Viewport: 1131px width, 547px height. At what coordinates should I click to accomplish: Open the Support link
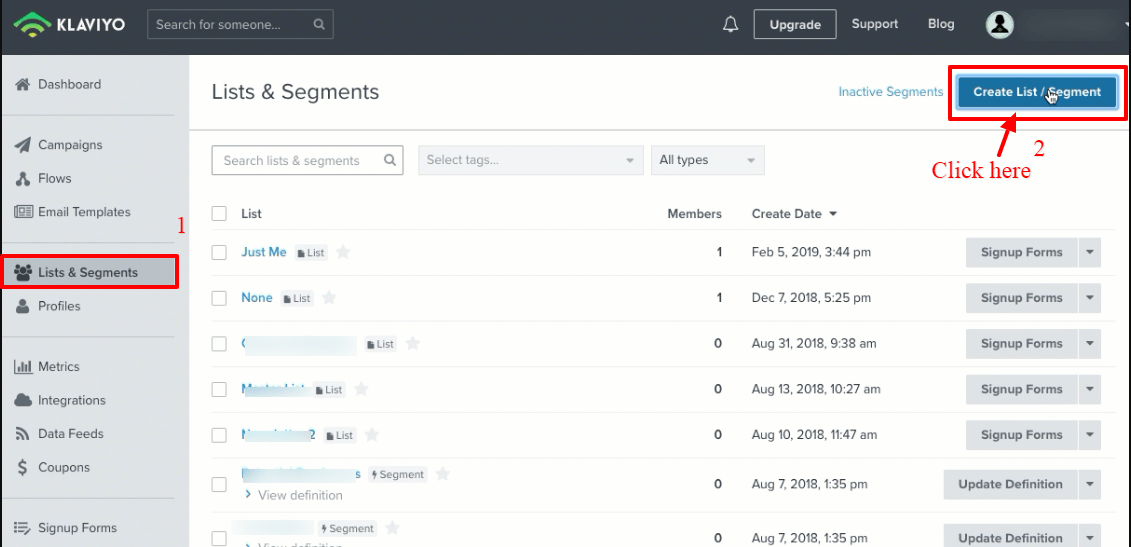pyautogui.click(x=875, y=24)
